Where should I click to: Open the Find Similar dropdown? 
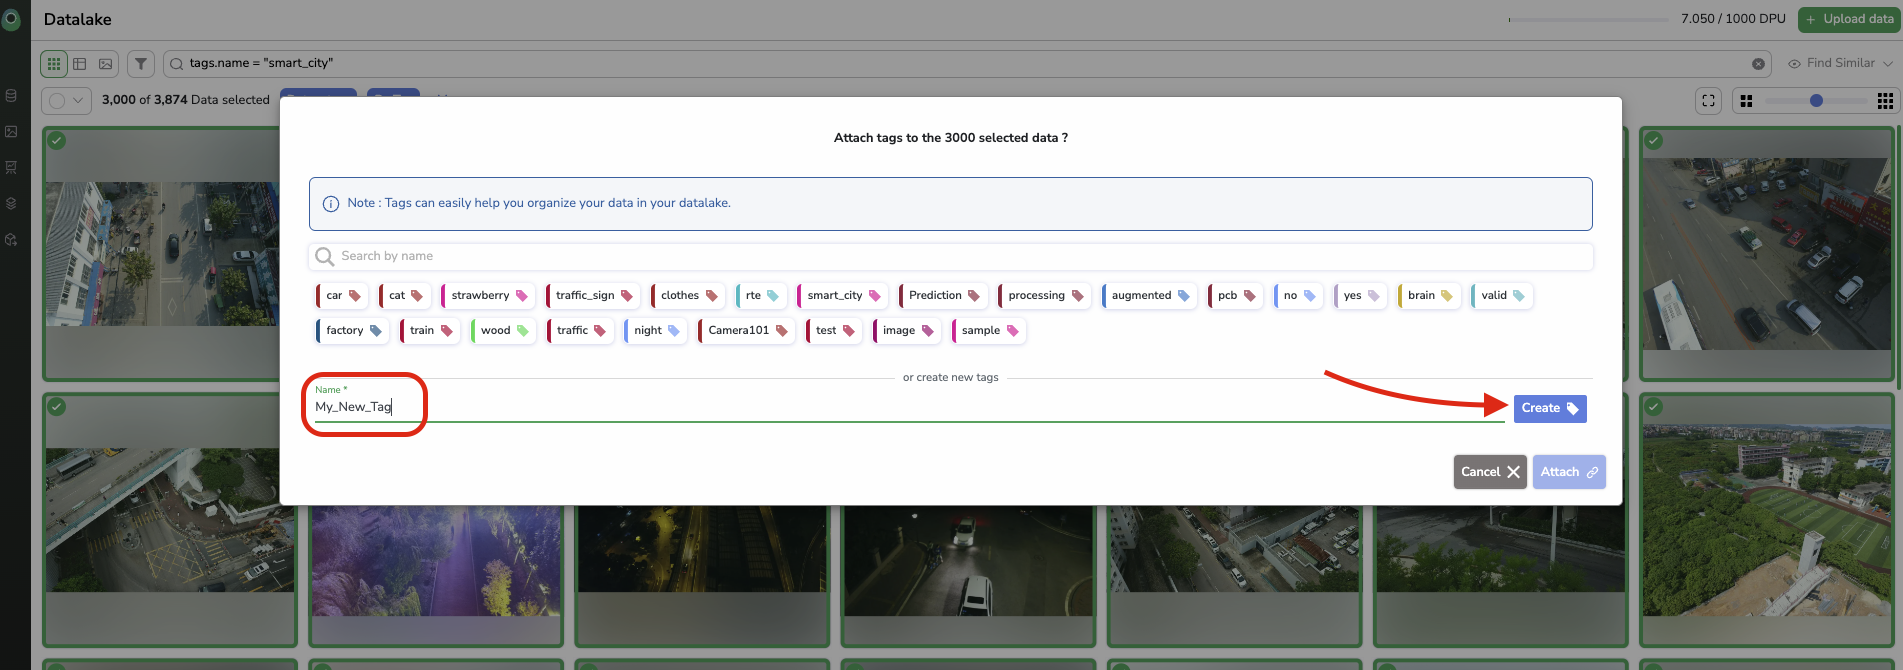tap(1840, 63)
